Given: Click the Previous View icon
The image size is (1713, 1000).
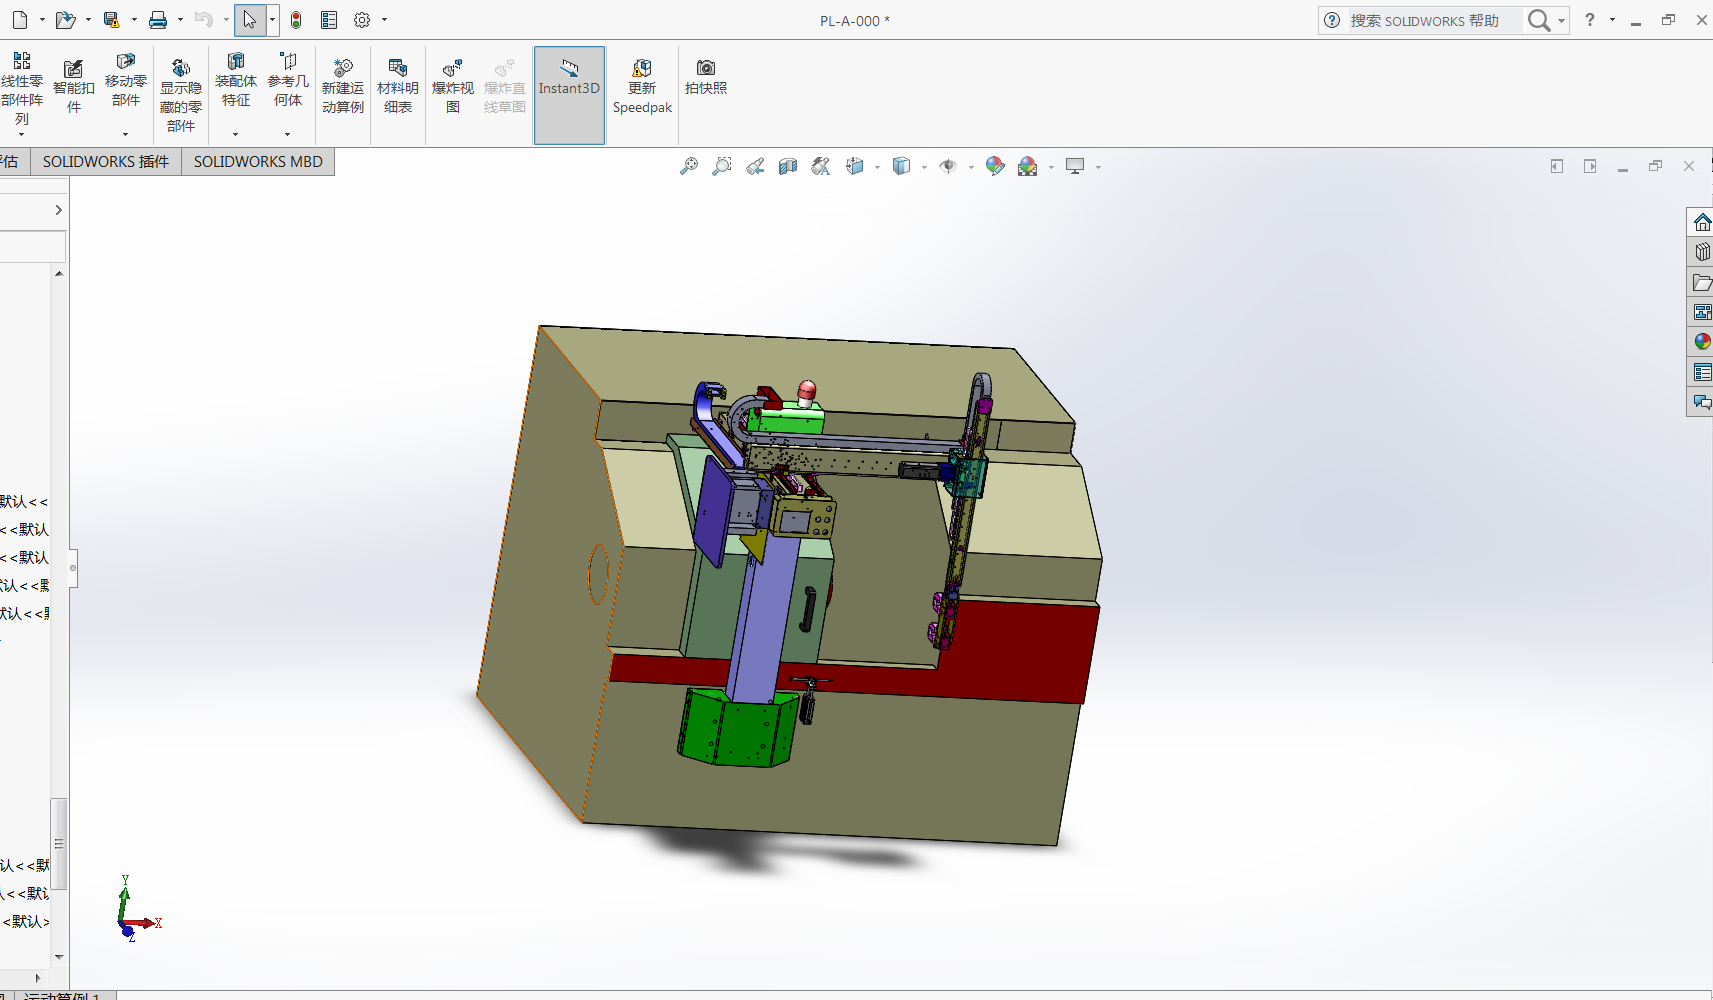Looking at the screenshot, I should 755,167.
